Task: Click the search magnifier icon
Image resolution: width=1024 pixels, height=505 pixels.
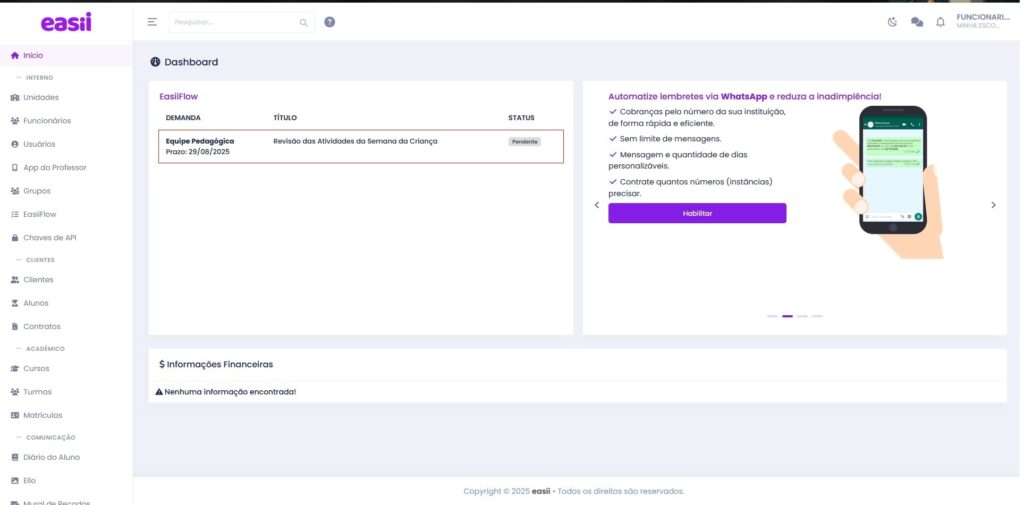Action: pyautogui.click(x=304, y=22)
